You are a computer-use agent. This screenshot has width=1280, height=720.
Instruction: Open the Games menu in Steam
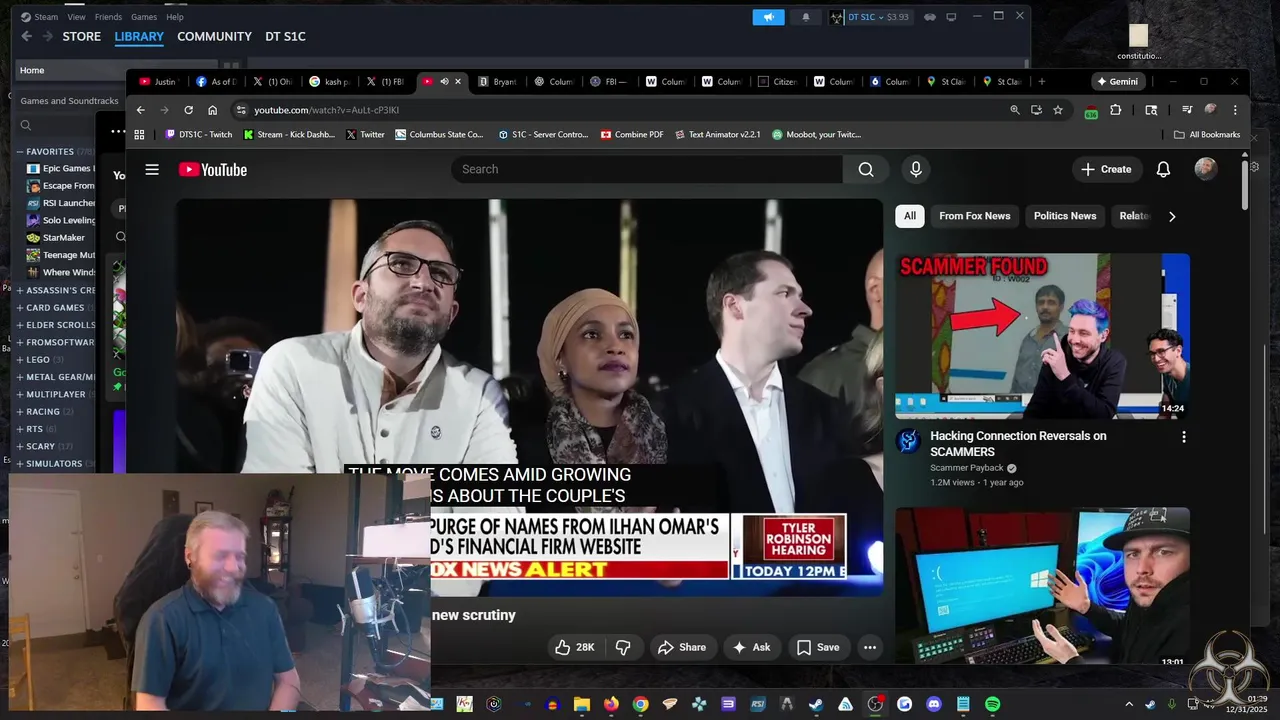(x=144, y=17)
